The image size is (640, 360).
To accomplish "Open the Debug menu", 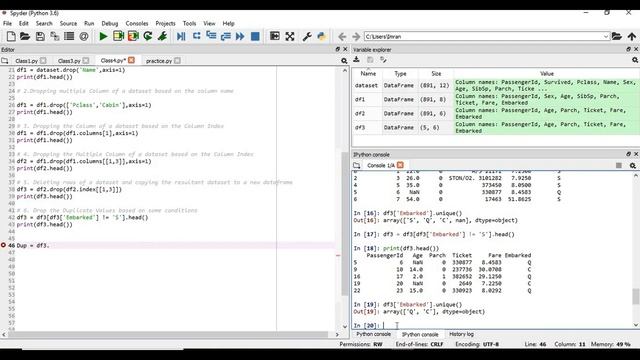I will point(110,23).
